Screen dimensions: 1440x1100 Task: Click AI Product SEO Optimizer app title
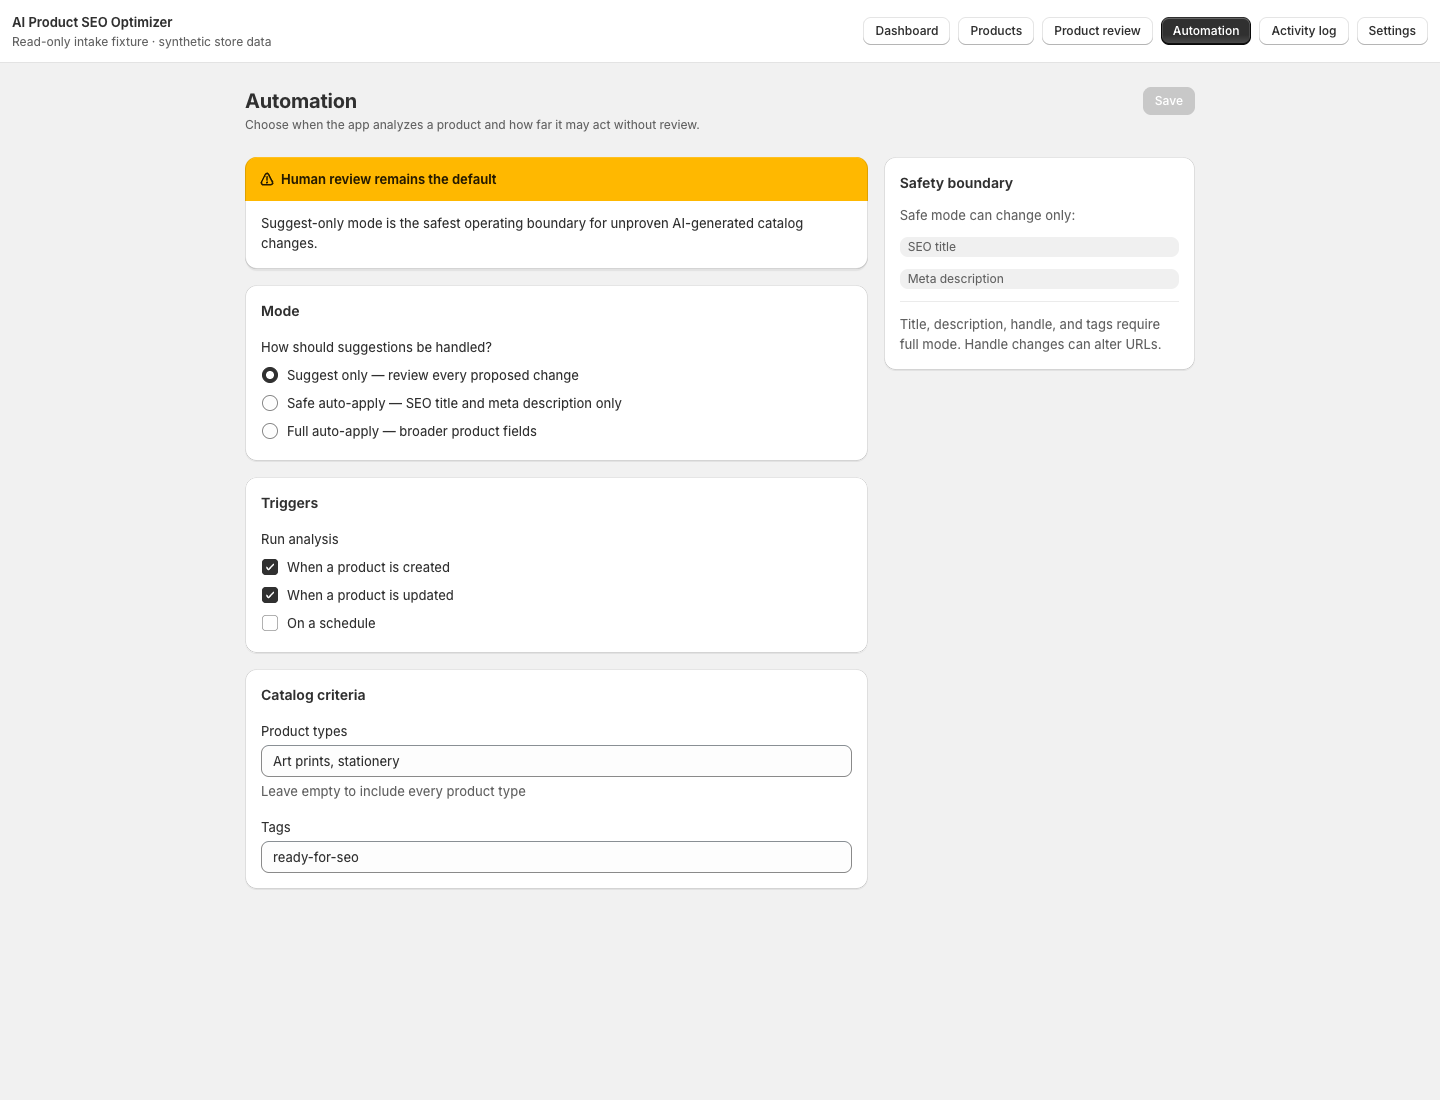[x=92, y=22]
